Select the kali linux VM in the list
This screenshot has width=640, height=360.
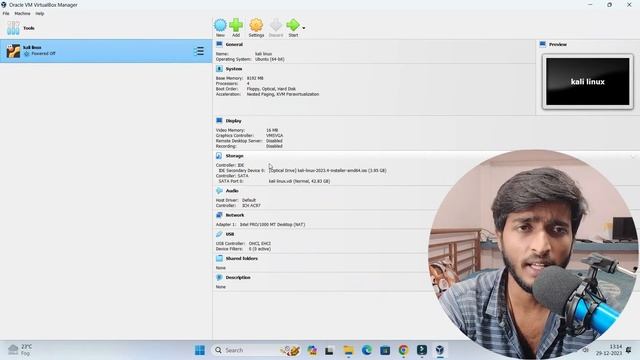(106, 51)
